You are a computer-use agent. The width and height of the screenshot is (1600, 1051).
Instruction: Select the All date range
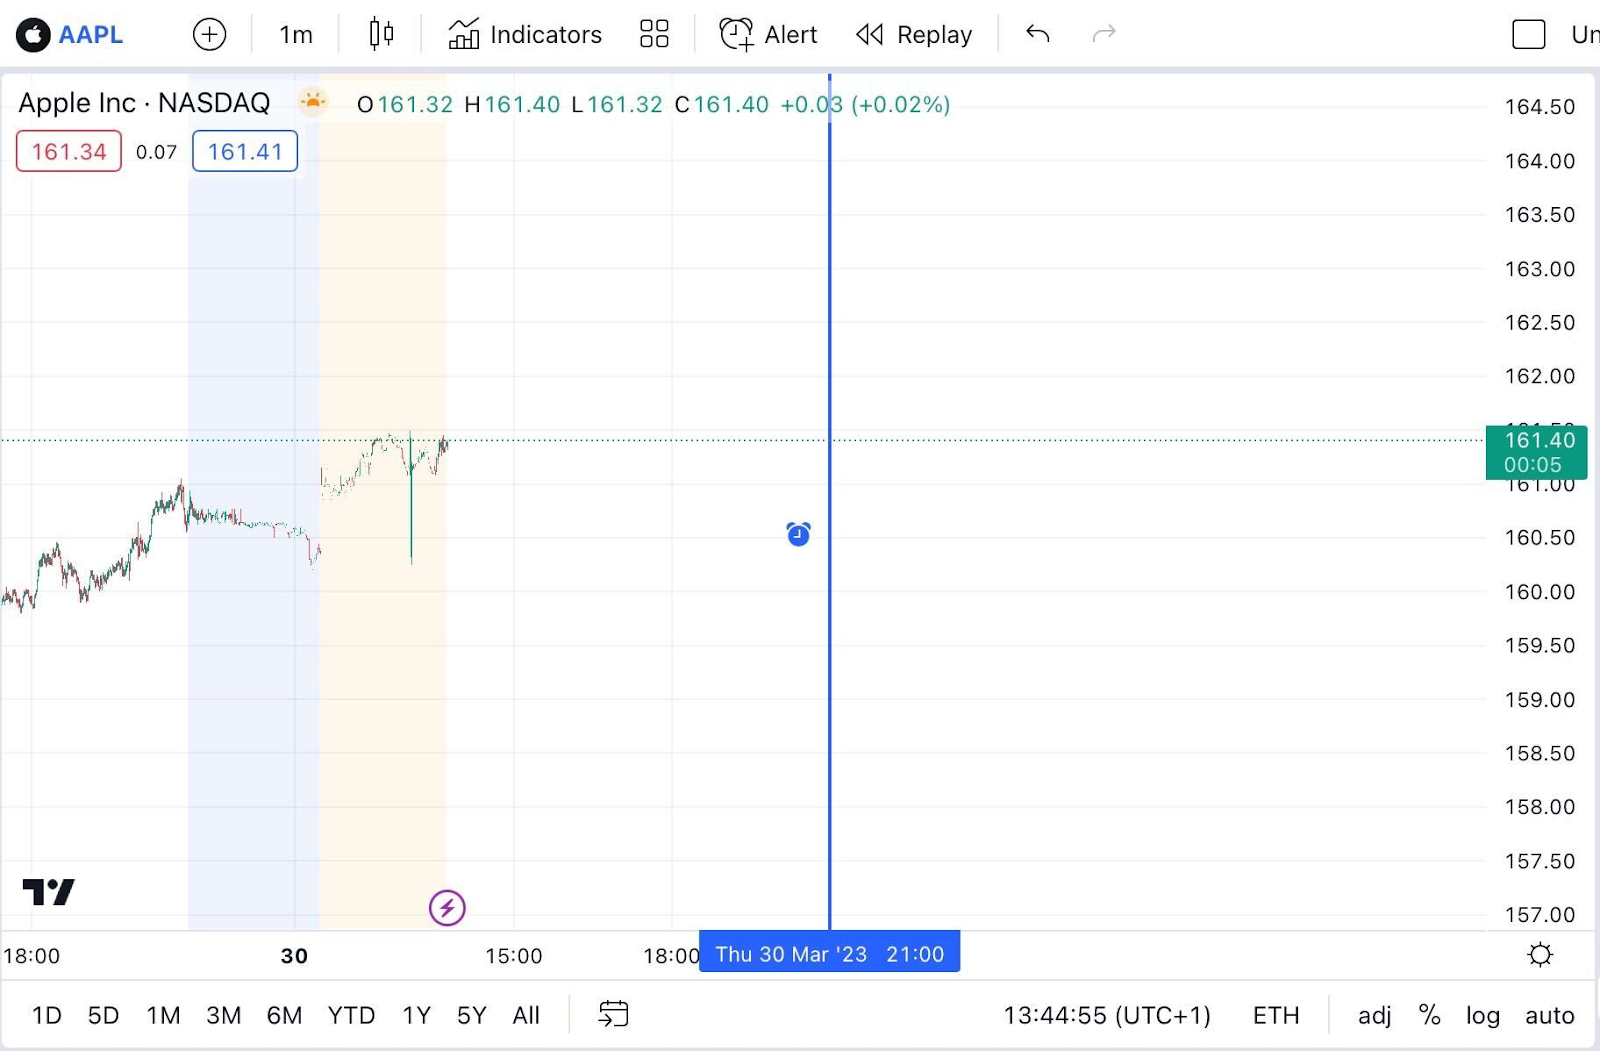526,1016
